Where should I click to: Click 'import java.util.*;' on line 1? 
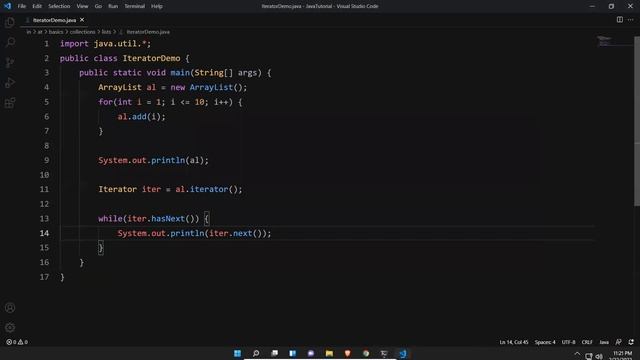coord(105,44)
